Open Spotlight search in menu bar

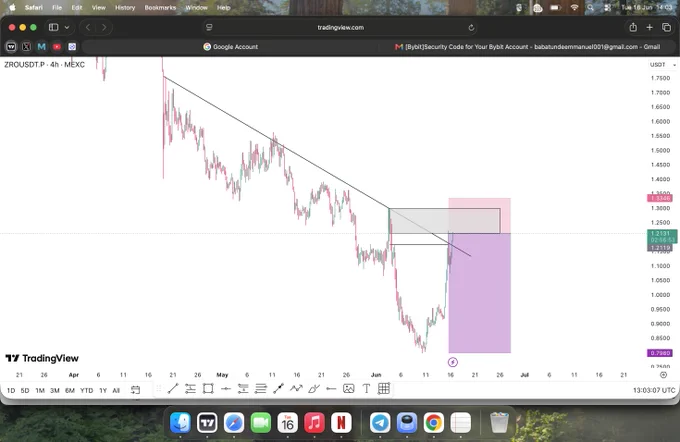click(590, 7)
